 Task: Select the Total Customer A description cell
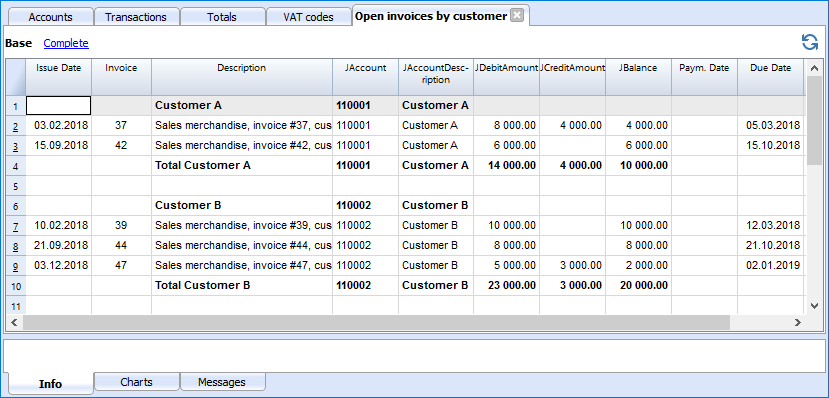pyautogui.click(x=242, y=165)
